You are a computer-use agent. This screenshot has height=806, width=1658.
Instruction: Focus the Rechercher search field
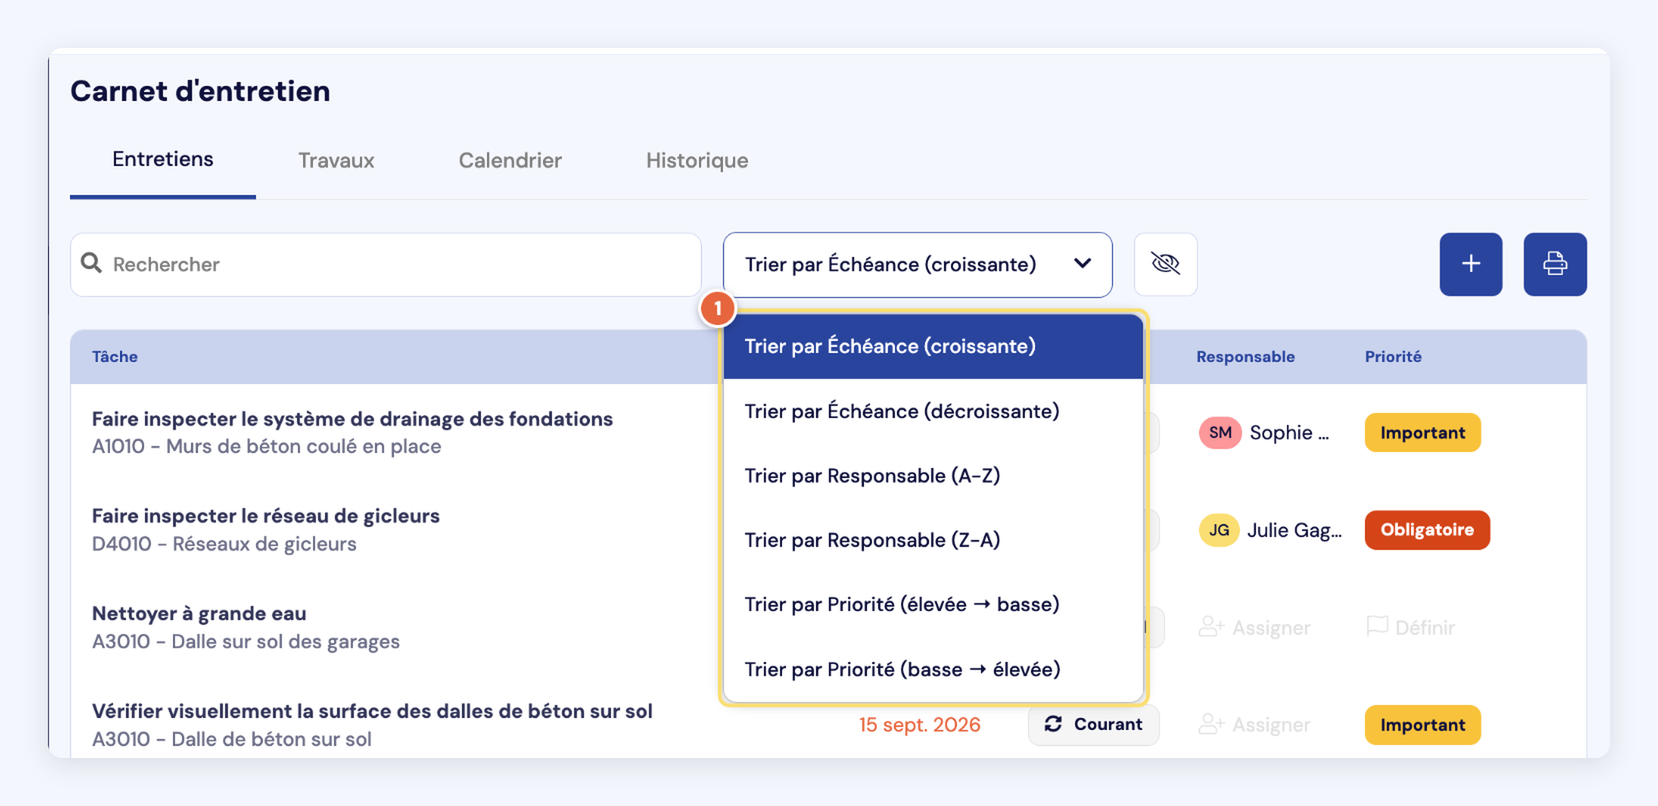point(386,264)
